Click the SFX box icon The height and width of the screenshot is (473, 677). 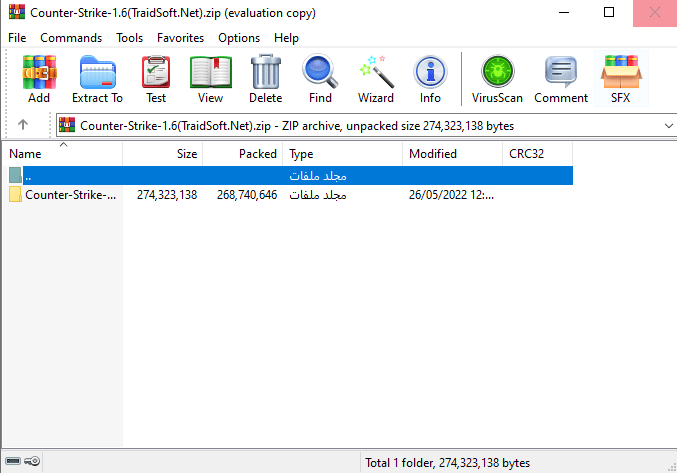pos(621,72)
